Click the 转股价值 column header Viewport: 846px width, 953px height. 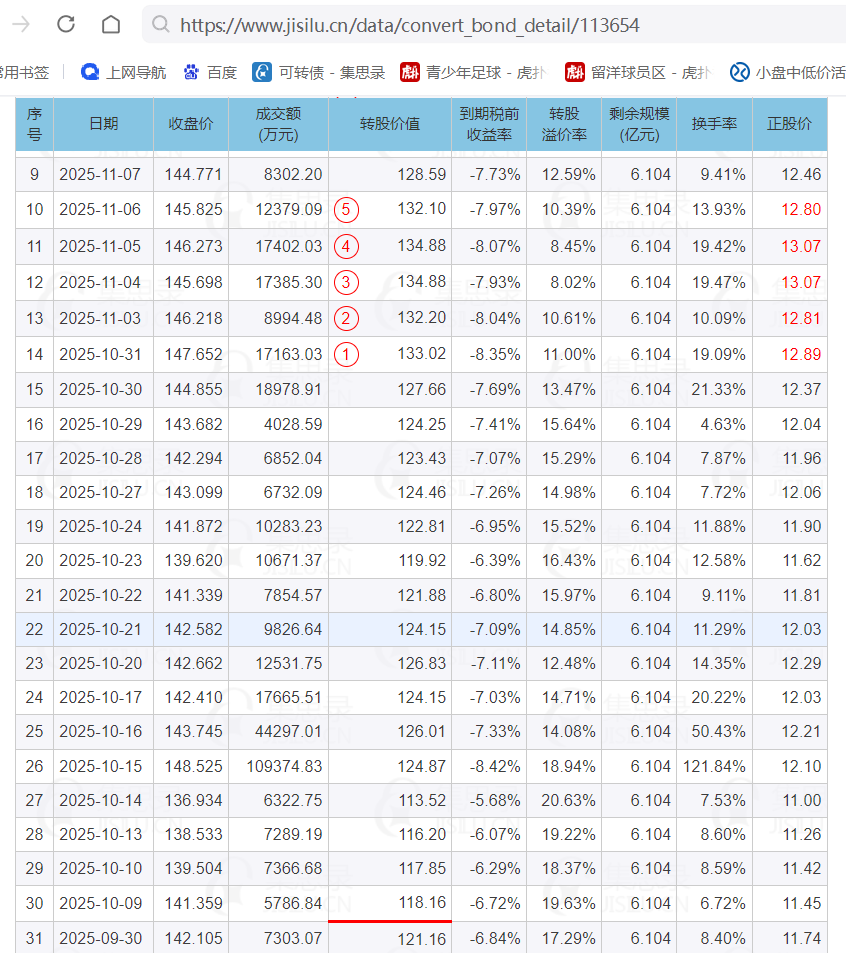[389, 124]
